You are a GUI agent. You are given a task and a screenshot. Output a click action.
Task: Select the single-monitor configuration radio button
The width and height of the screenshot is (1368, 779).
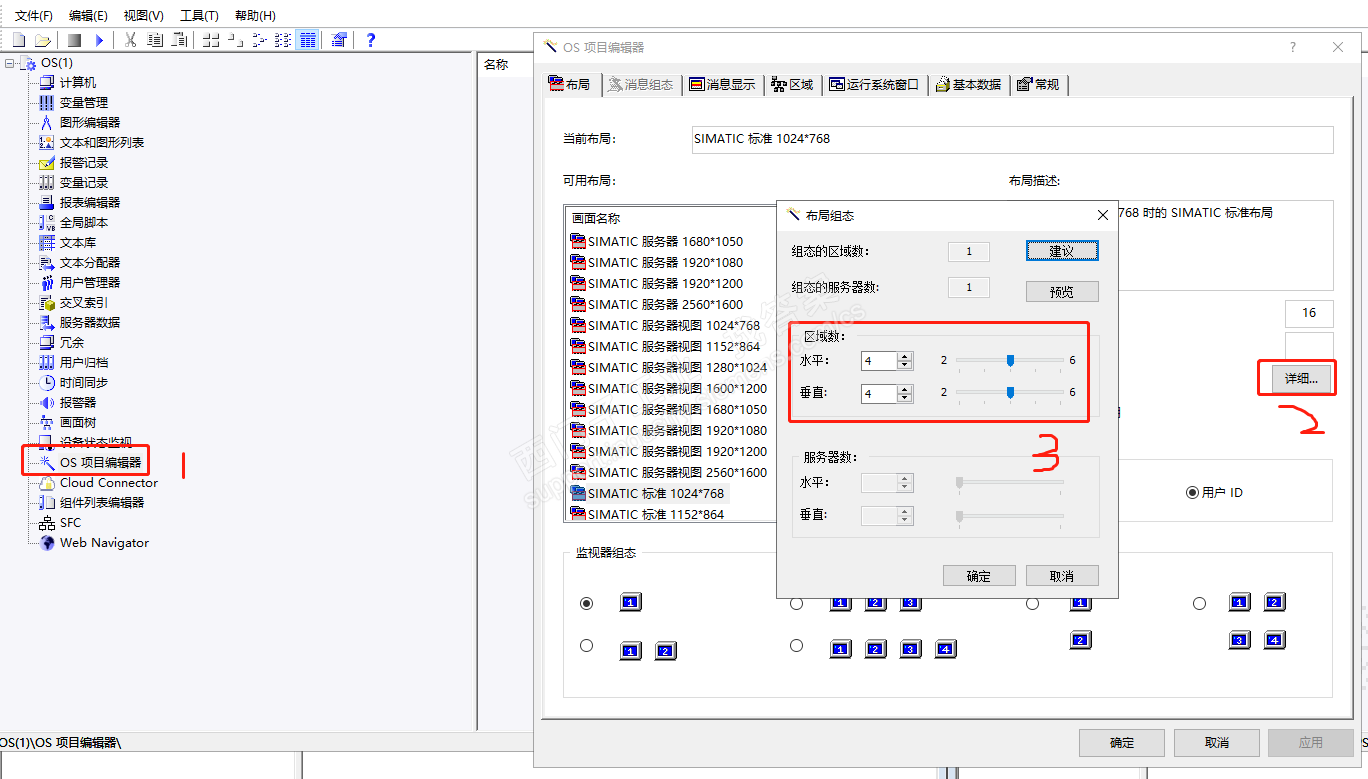(x=587, y=603)
